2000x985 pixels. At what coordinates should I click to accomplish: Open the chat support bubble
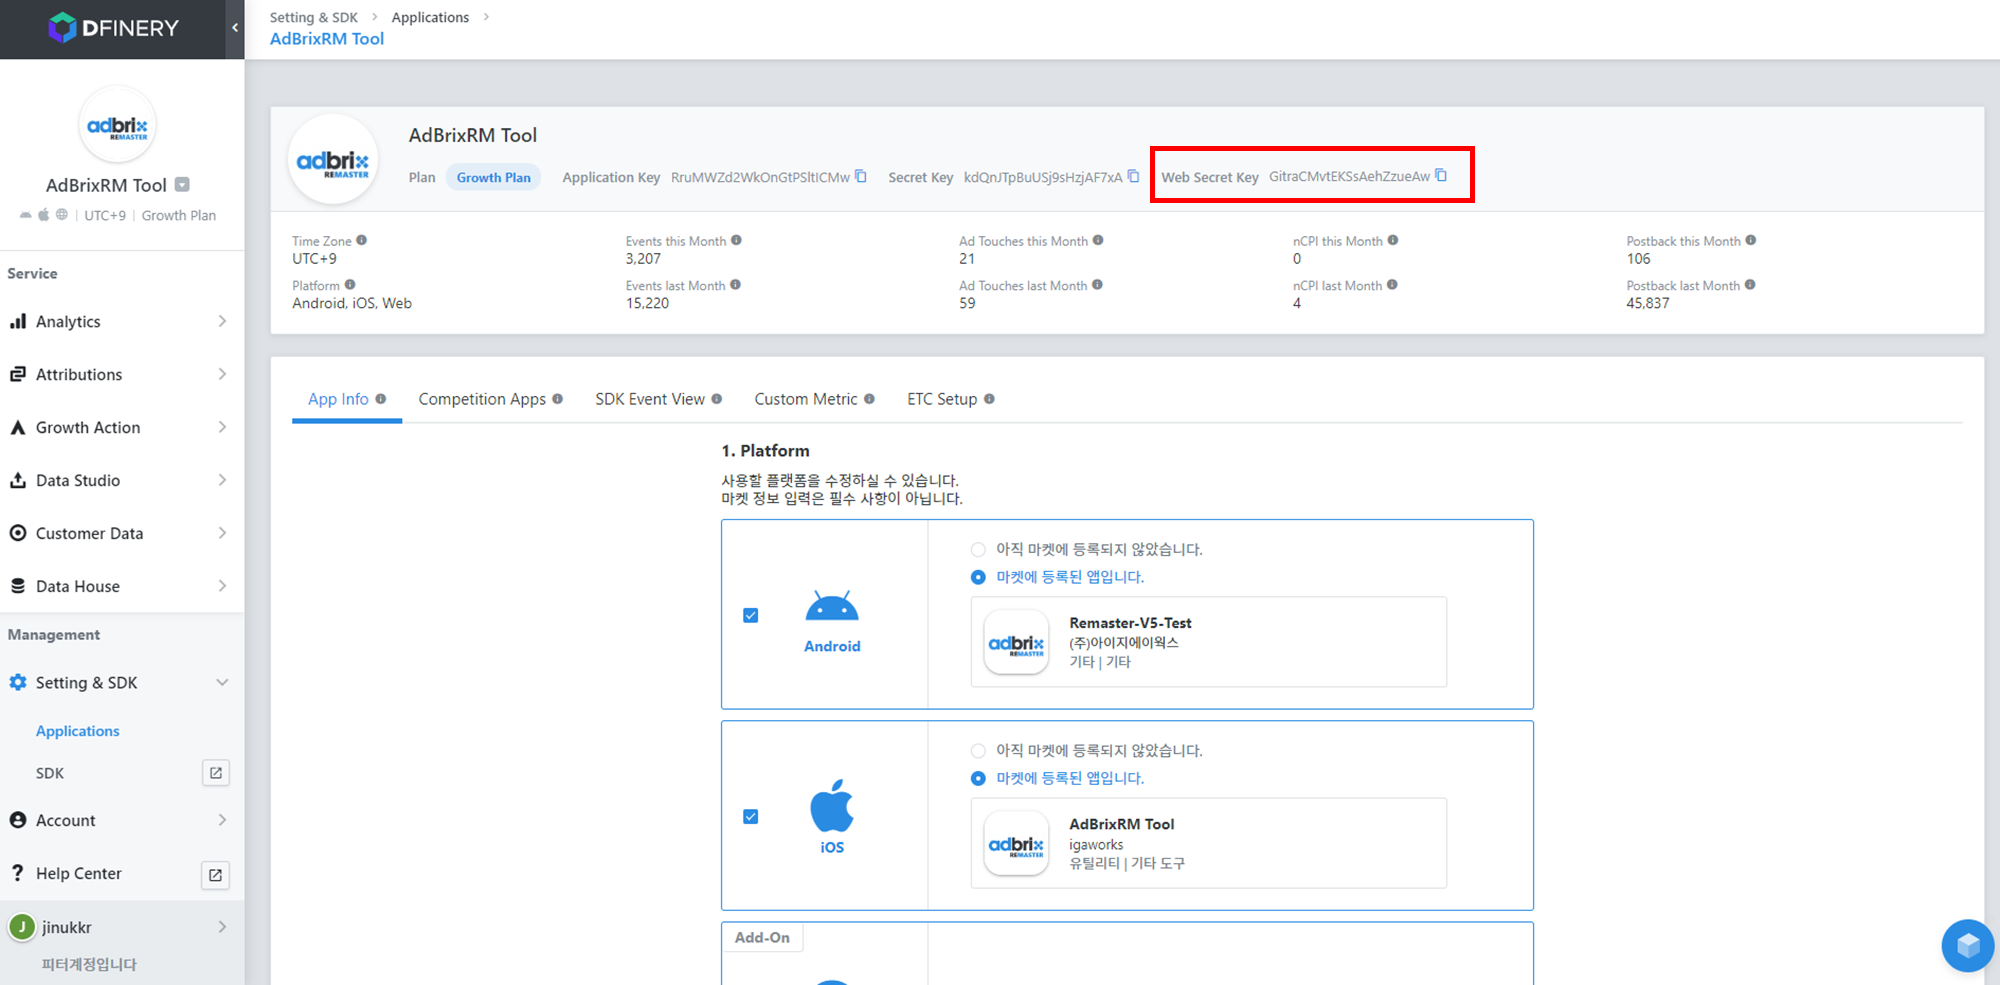(1967, 945)
